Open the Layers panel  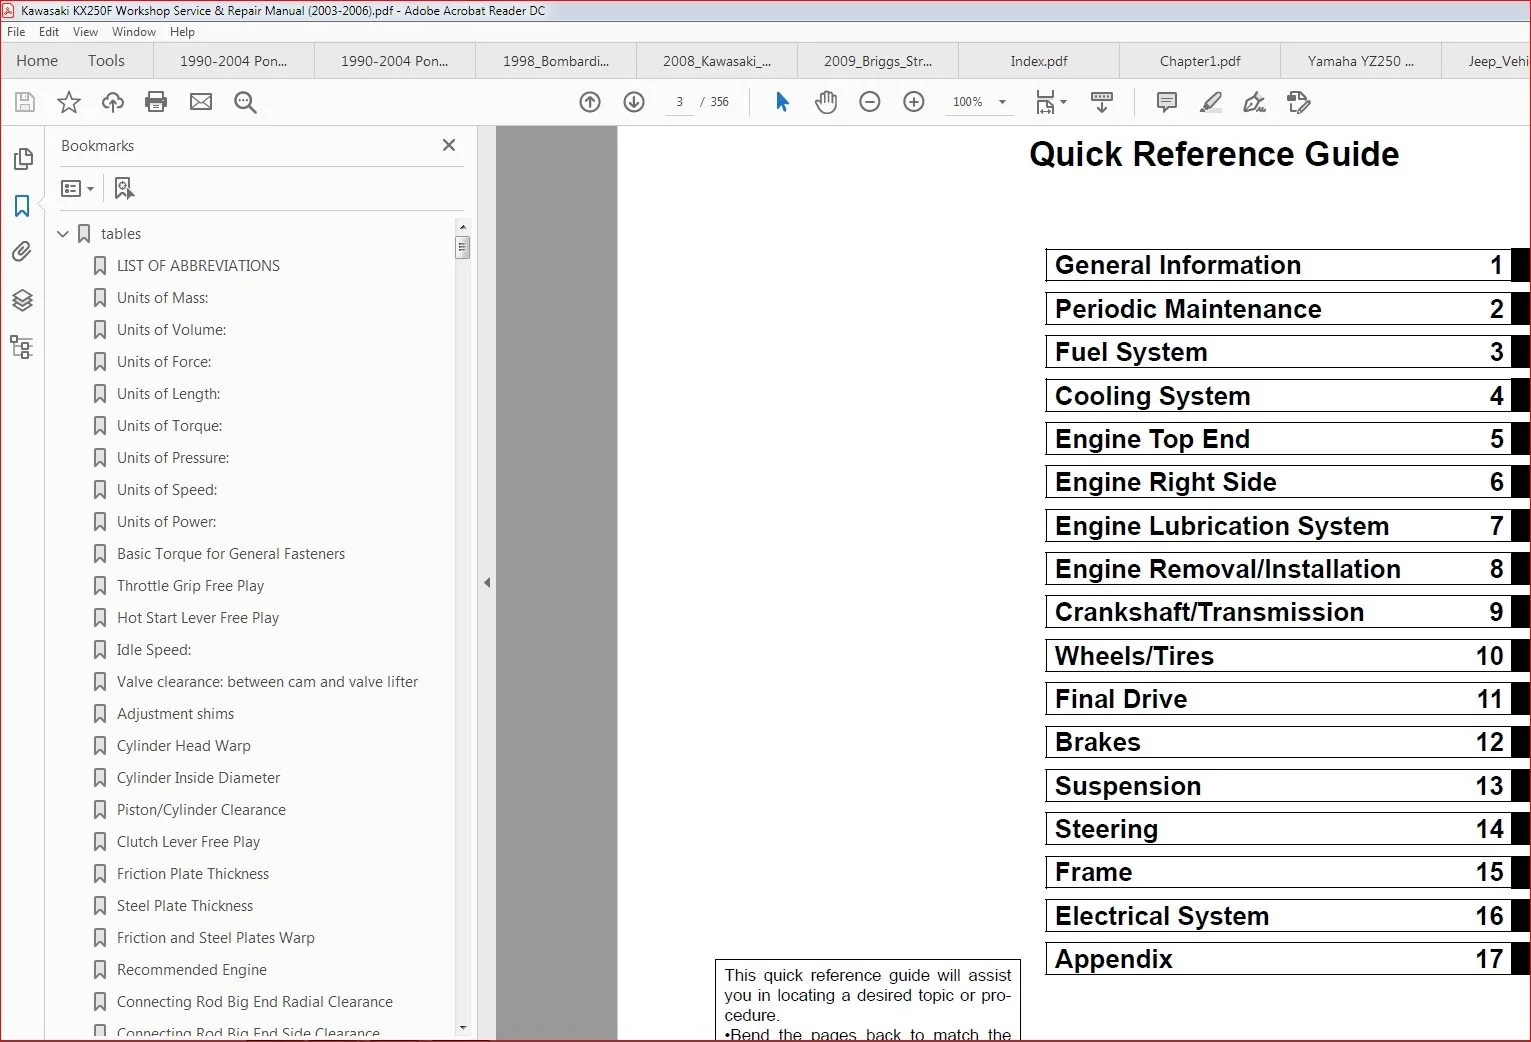click(x=22, y=300)
